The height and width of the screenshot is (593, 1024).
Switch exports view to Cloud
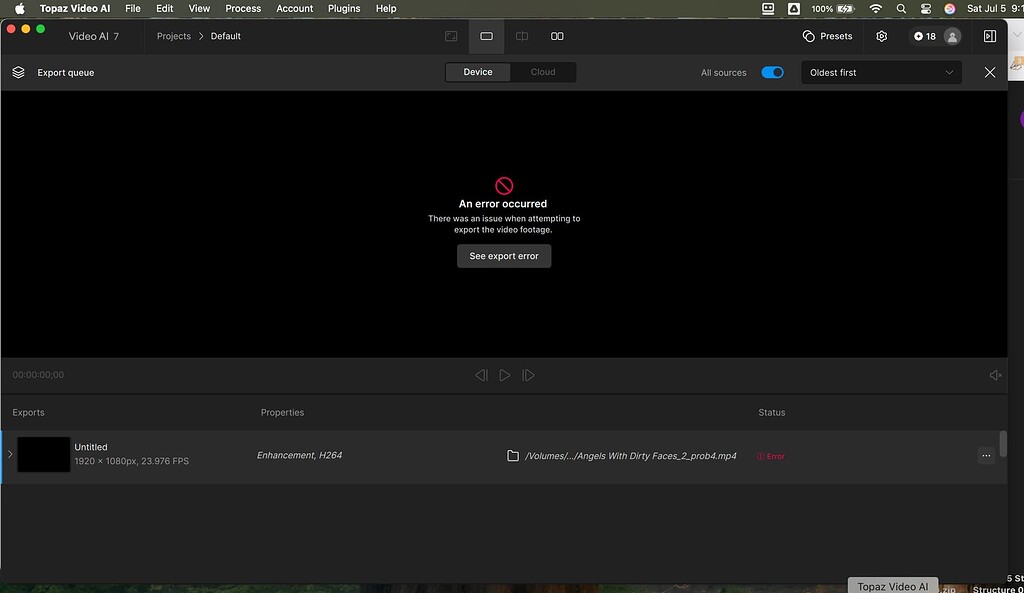(543, 72)
